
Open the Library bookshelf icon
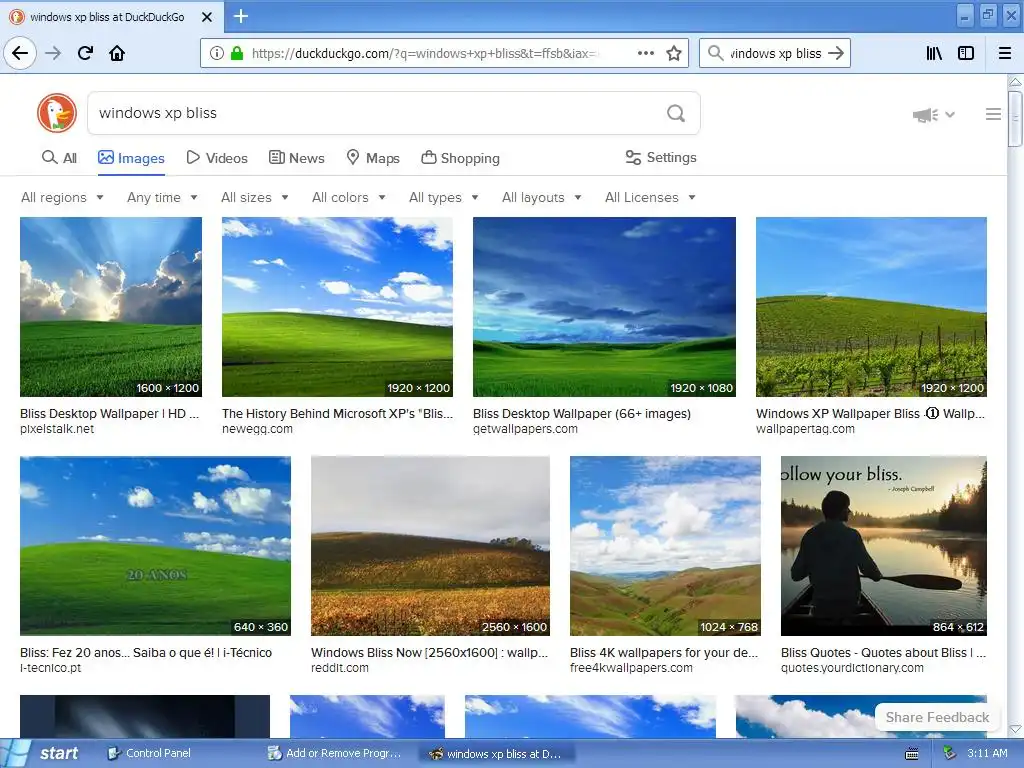pyautogui.click(x=934, y=53)
